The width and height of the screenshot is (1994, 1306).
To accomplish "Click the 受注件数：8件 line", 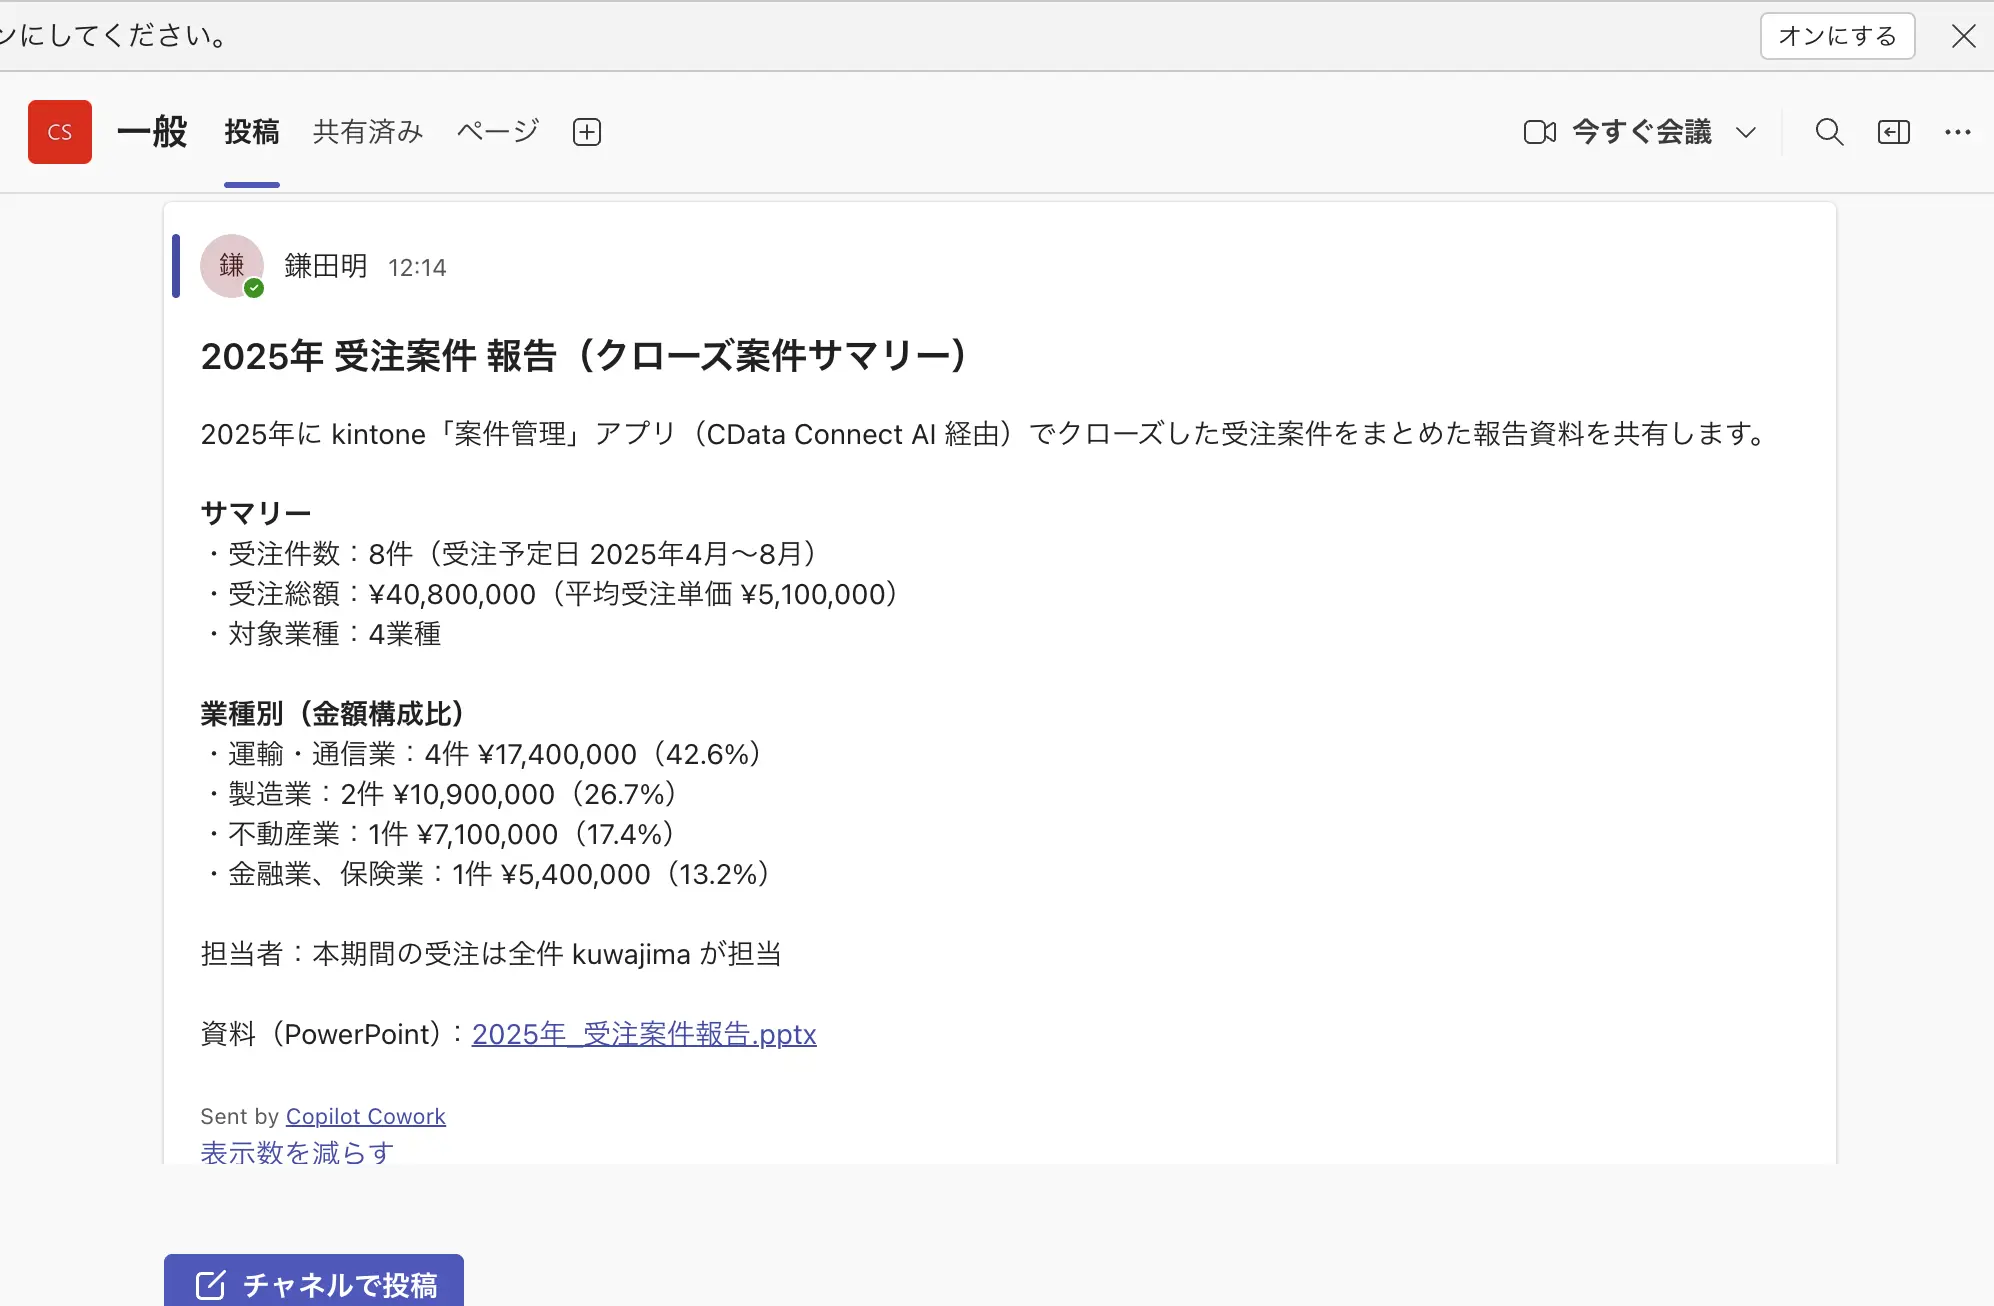I will click(x=512, y=554).
